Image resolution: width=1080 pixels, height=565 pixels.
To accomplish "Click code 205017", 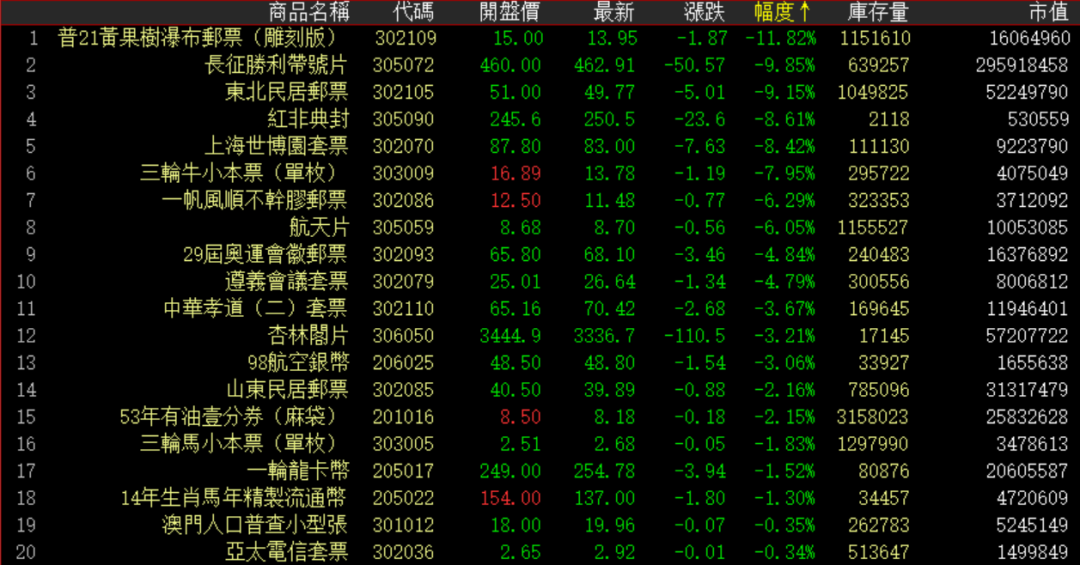I will tap(404, 471).
